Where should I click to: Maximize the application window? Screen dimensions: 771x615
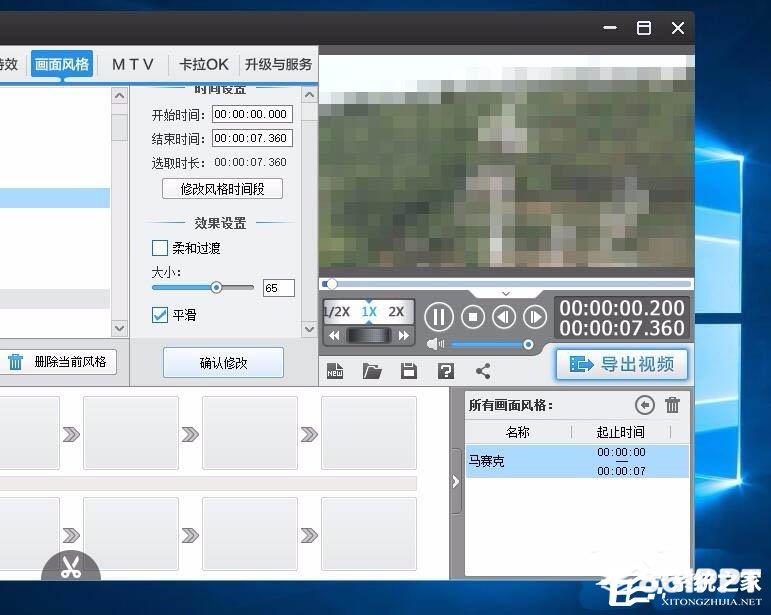644,28
